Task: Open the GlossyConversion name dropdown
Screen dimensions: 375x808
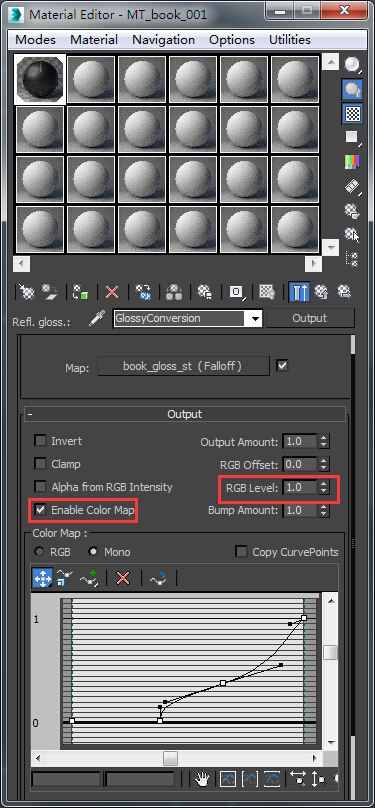Action: tap(255, 319)
